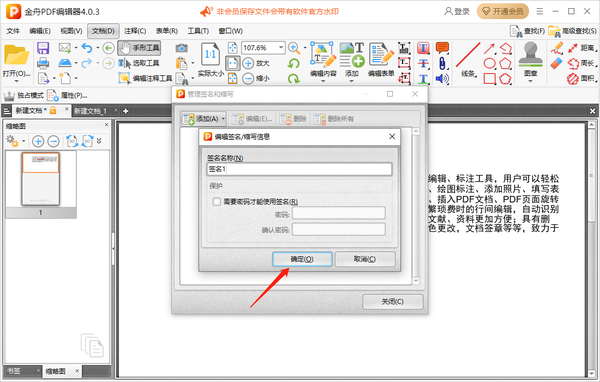Click the thumbnail zoom out icon
600x382 pixels.
(54, 141)
